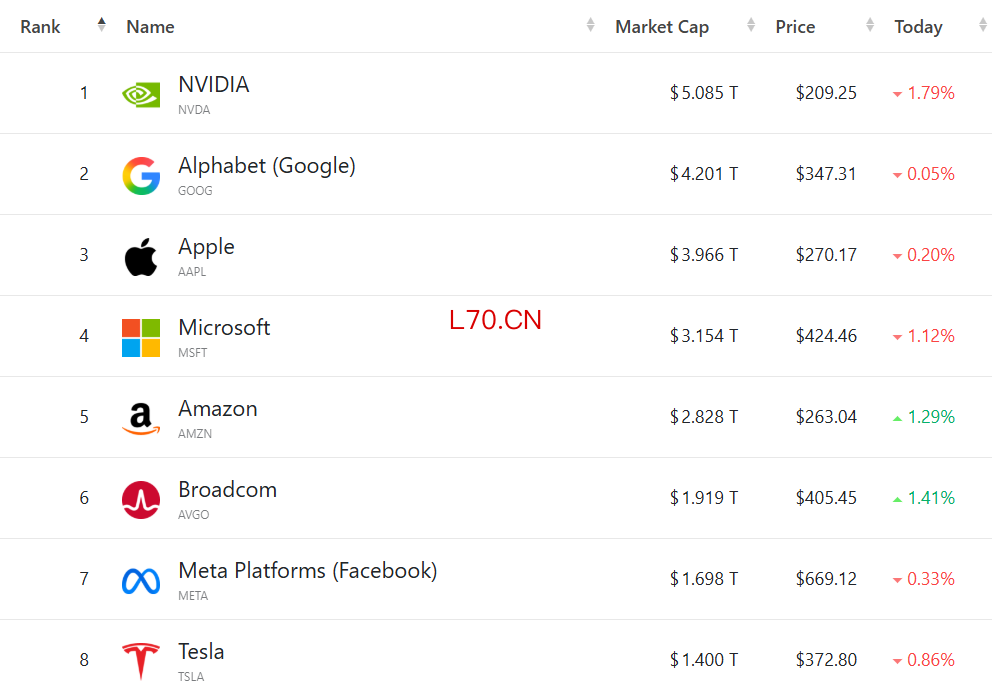The image size is (992, 699).
Task: Click the Amazon logo icon
Action: [x=140, y=419]
